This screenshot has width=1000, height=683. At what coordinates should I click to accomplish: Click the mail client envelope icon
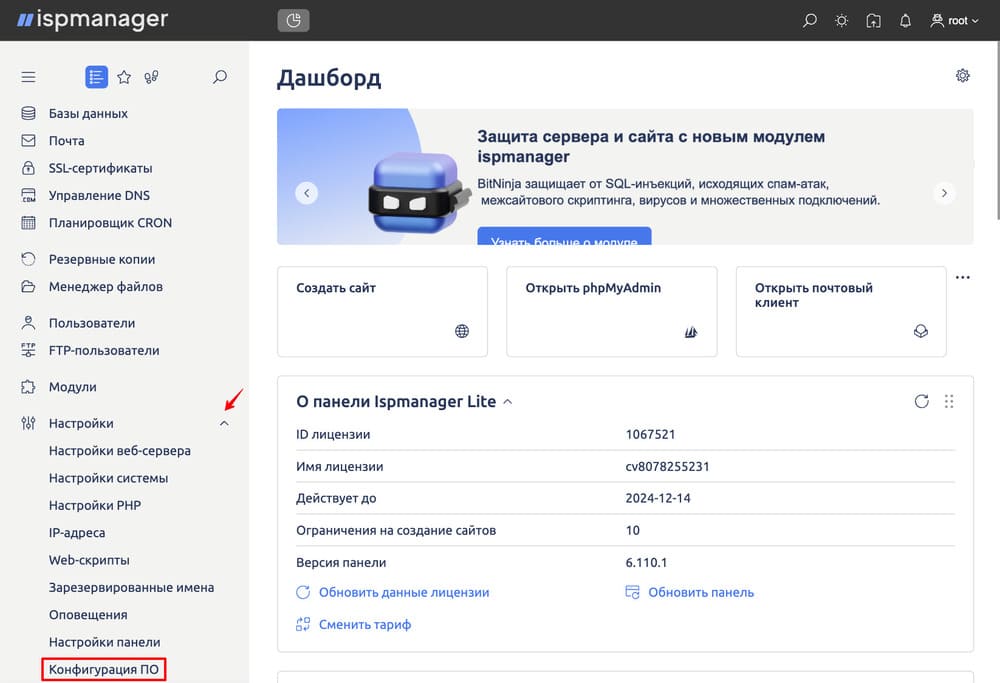click(920, 331)
